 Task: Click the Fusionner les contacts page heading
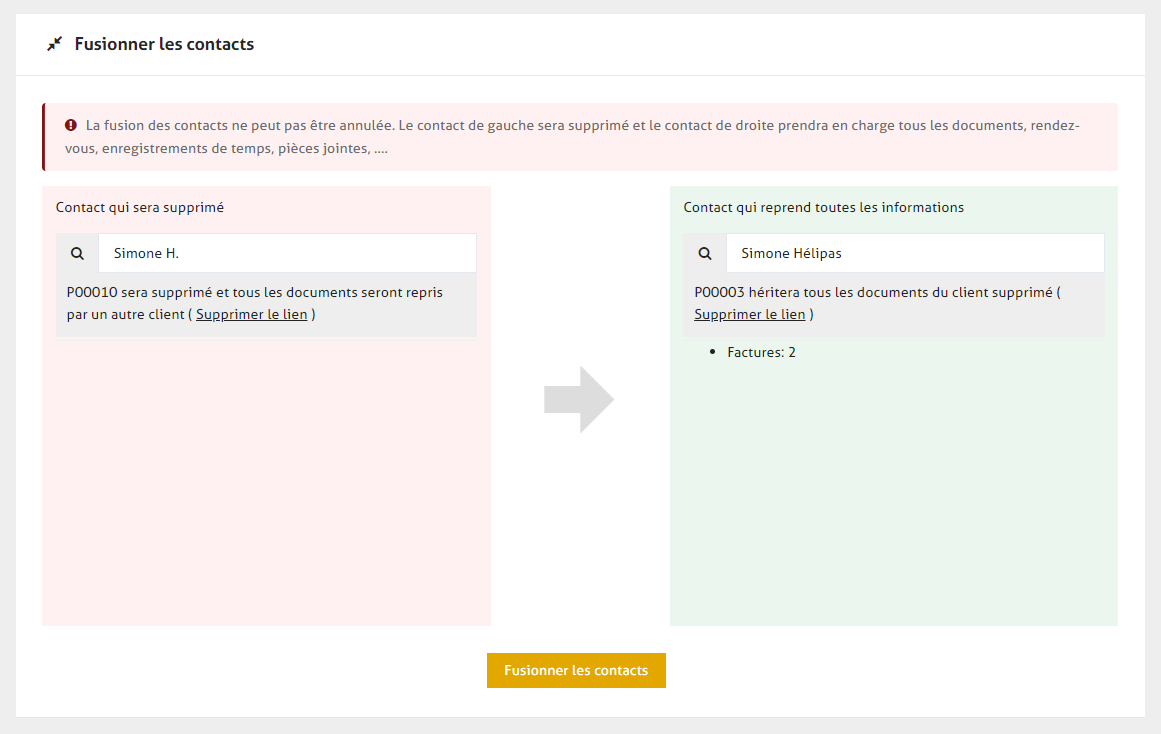click(164, 44)
